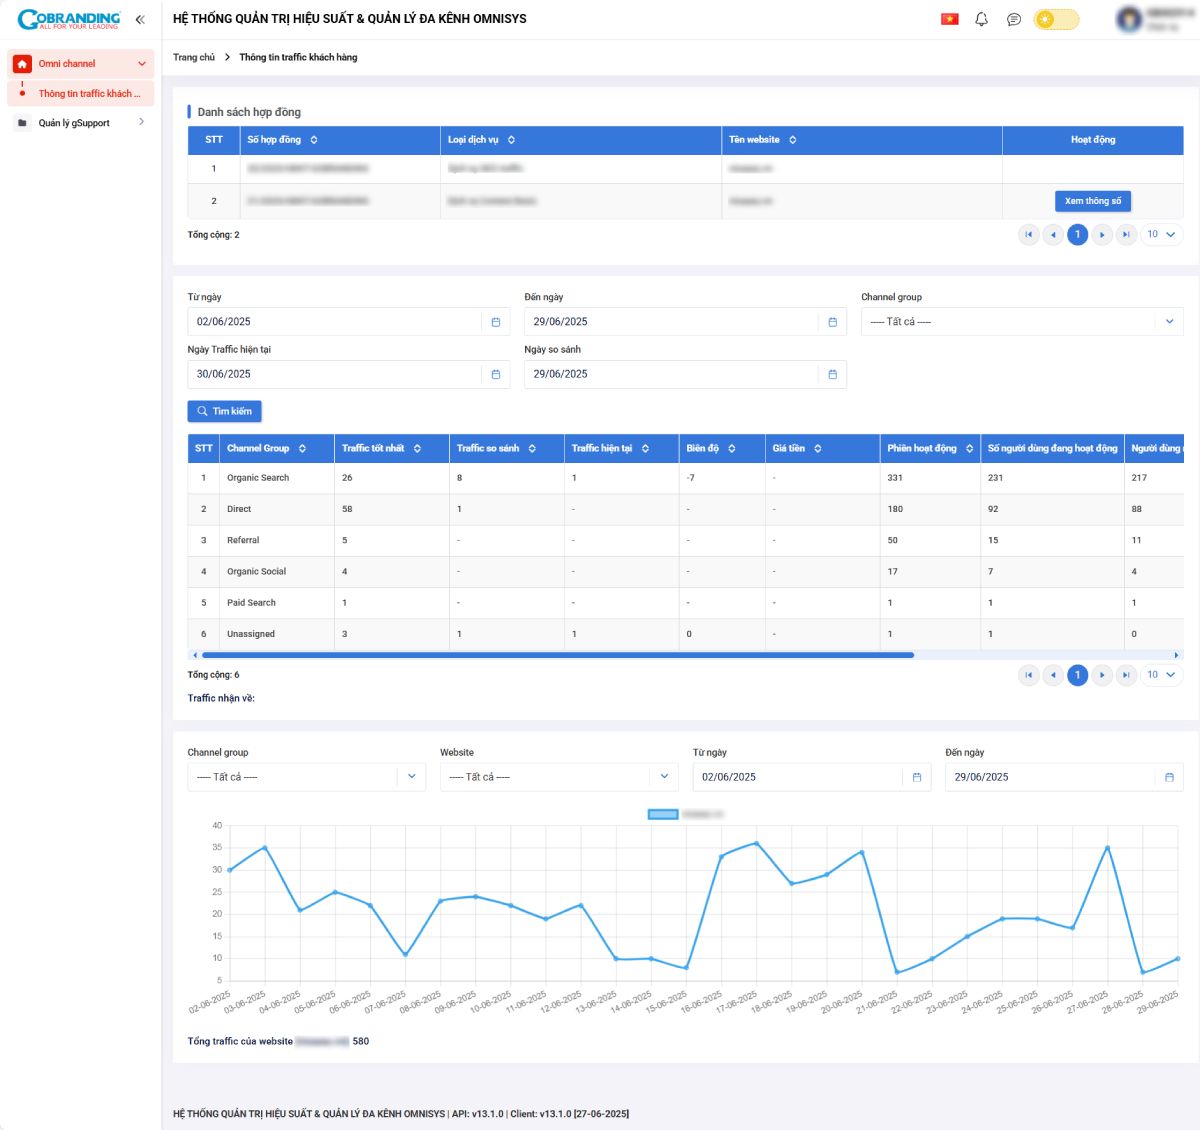Open calendar icon for Ngày Traffic hiện tại
Image resolution: width=1200 pixels, height=1130 pixels.
495,374
